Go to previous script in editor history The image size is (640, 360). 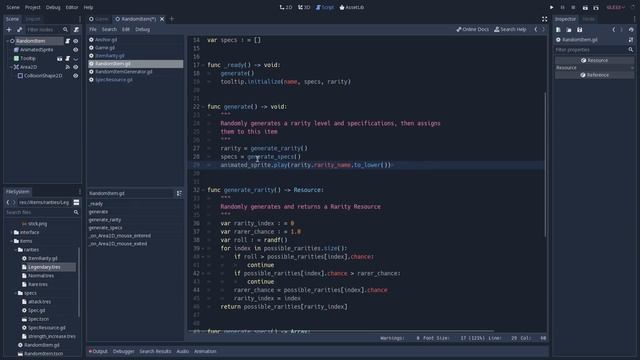tap(536, 29)
